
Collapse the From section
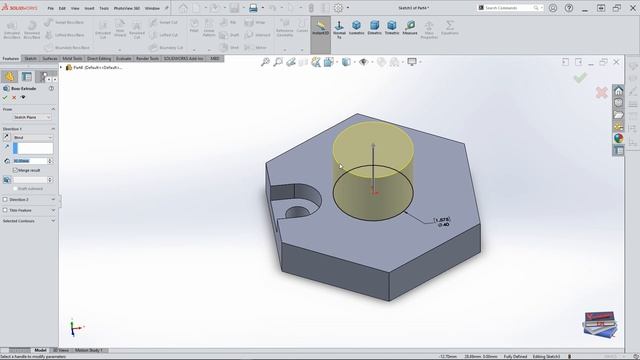[x=53, y=109]
